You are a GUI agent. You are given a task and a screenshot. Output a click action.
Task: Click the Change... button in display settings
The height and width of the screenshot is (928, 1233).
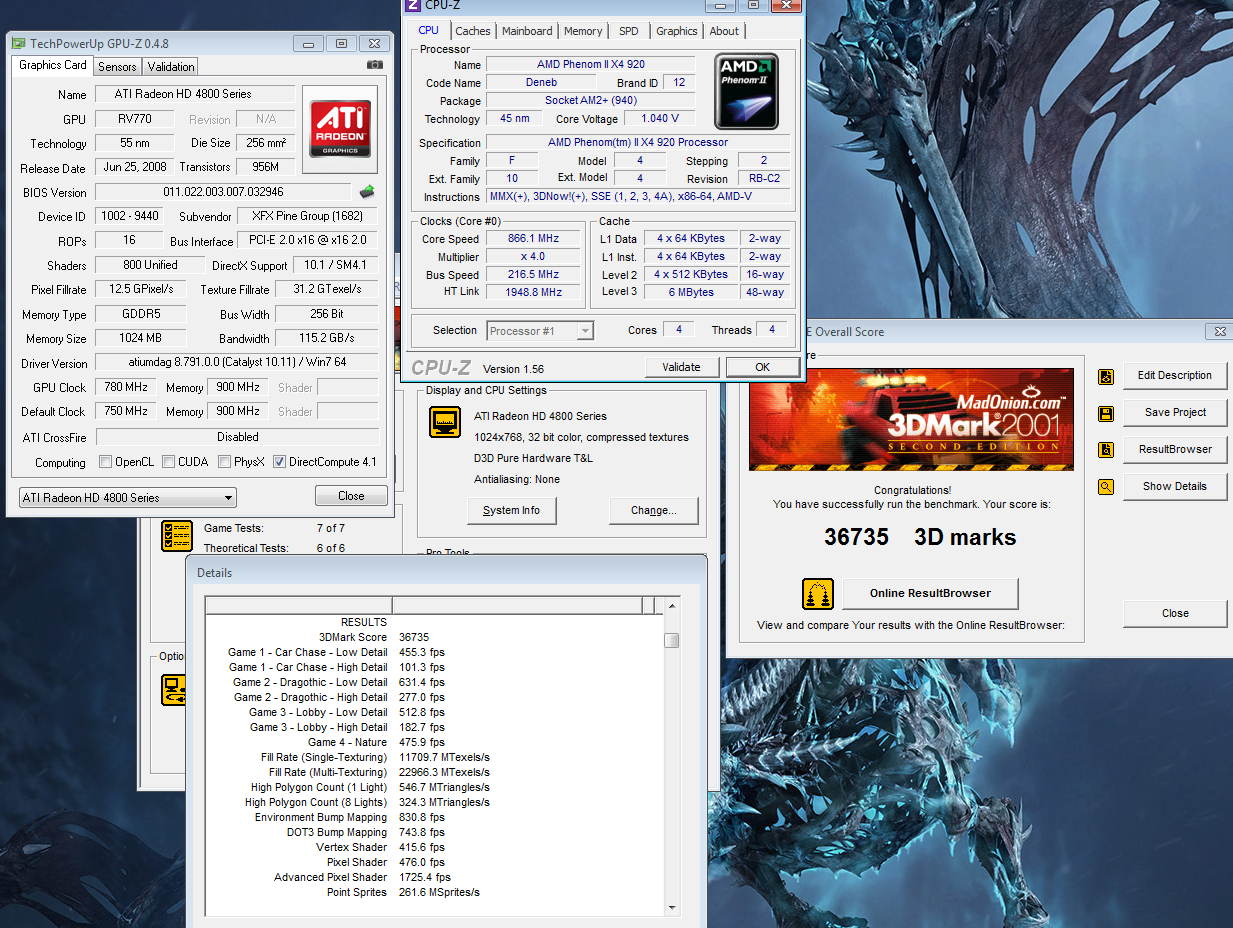coord(654,510)
